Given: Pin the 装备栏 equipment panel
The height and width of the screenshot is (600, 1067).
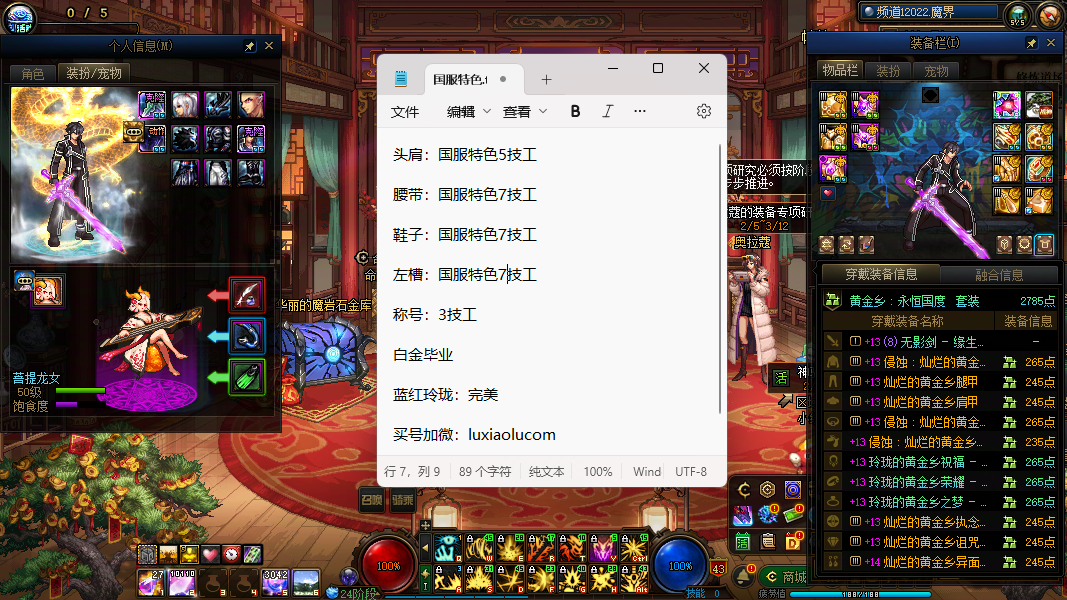Looking at the screenshot, I should click(1031, 44).
